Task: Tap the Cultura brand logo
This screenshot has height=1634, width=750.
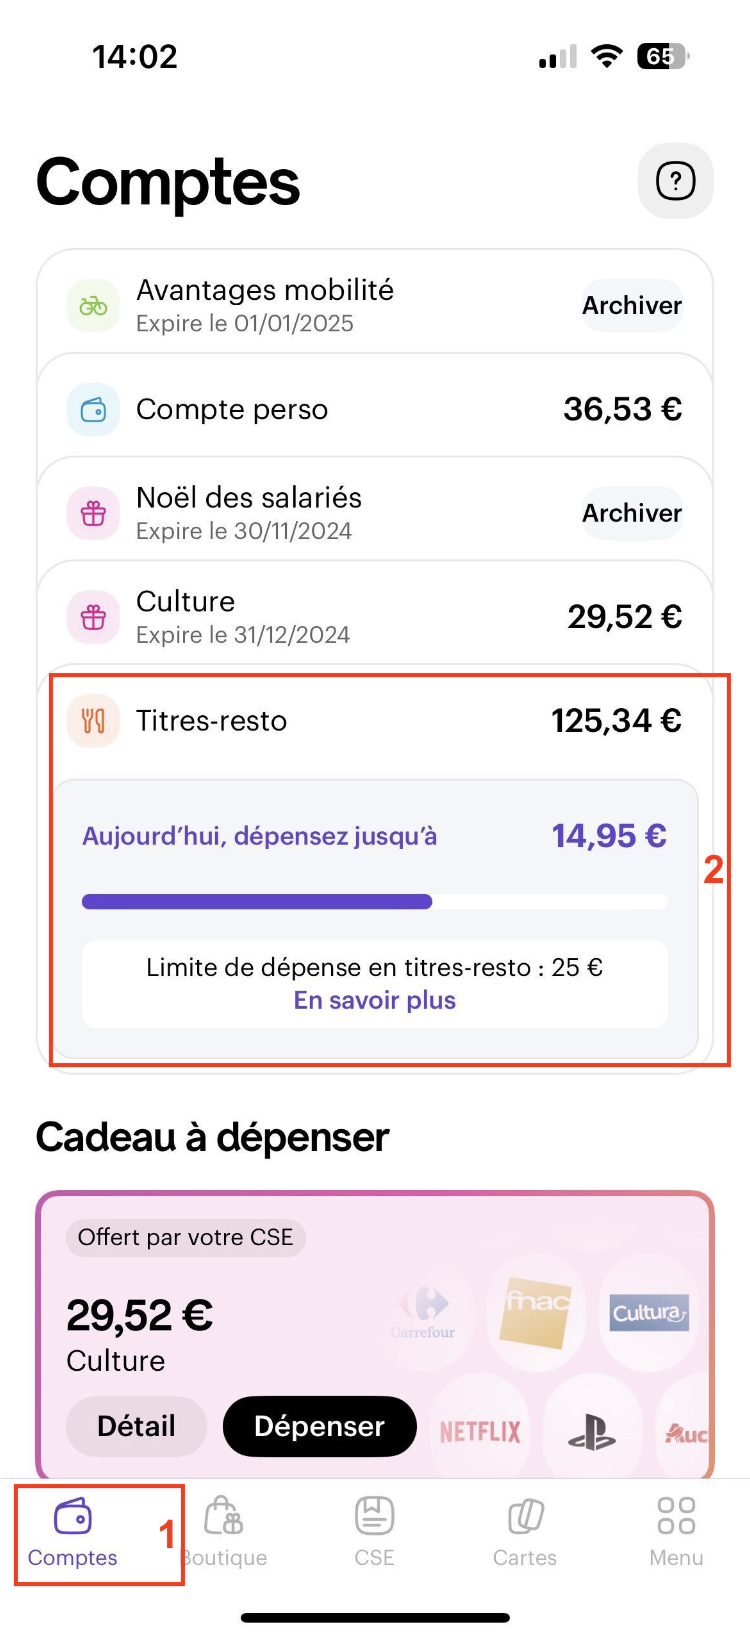Action: pos(649,1313)
